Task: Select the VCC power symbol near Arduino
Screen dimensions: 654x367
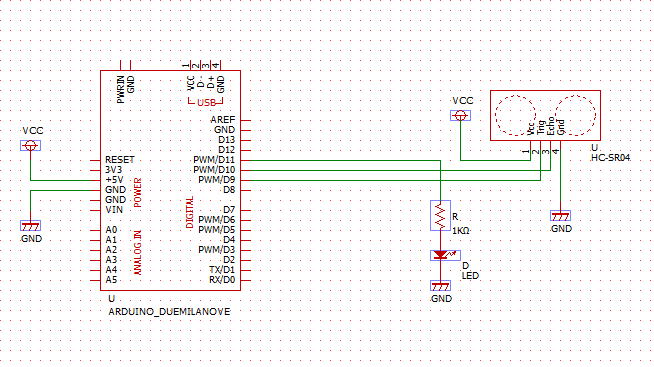Action: pos(30,146)
